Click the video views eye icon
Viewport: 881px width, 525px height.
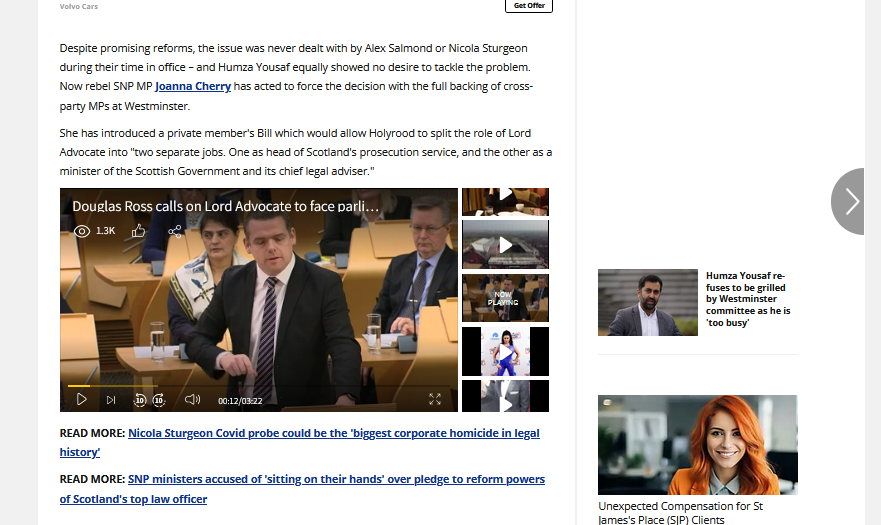[82, 231]
